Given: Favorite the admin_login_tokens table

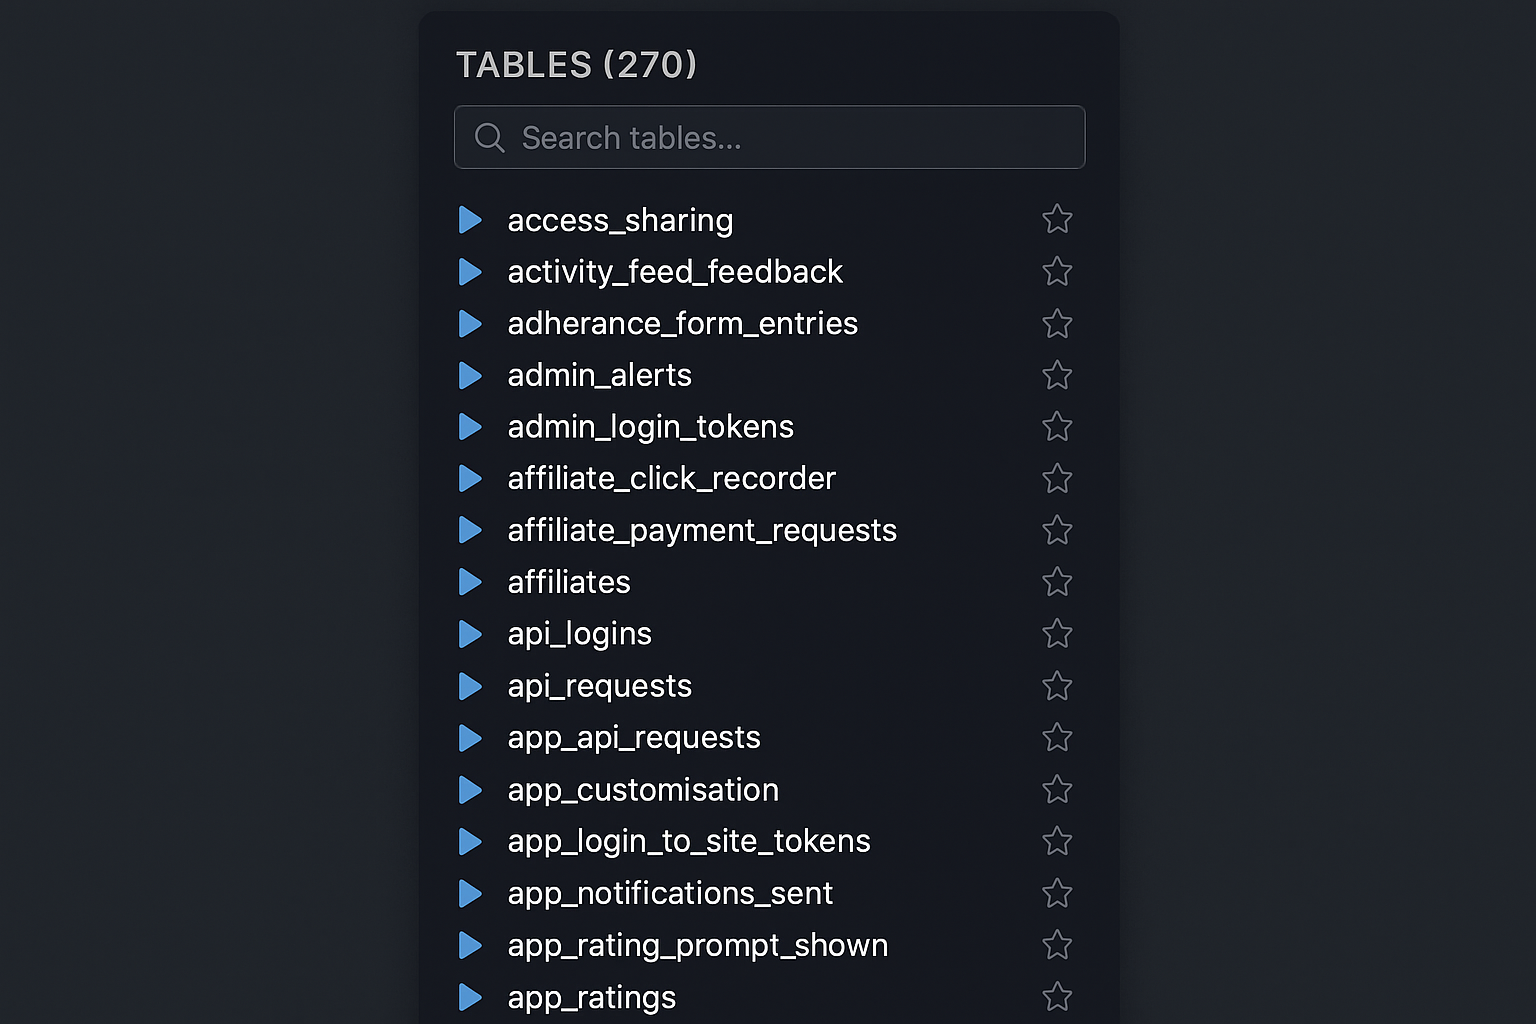Looking at the screenshot, I should point(1057,427).
